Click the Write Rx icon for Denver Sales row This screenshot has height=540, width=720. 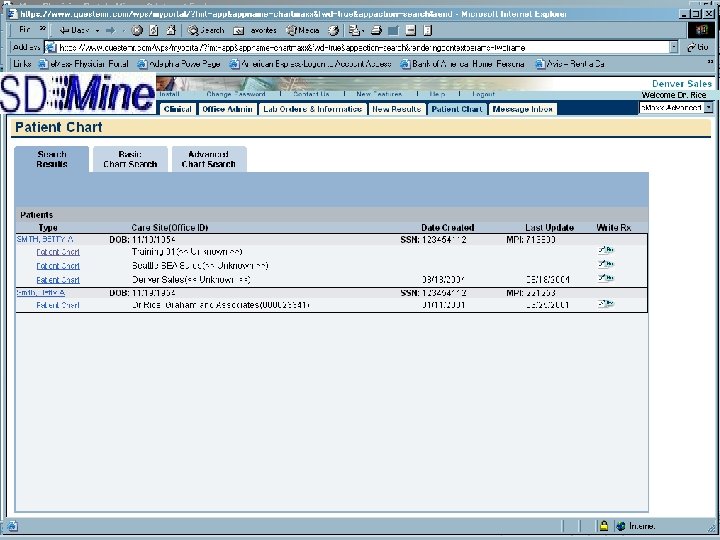tap(606, 278)
